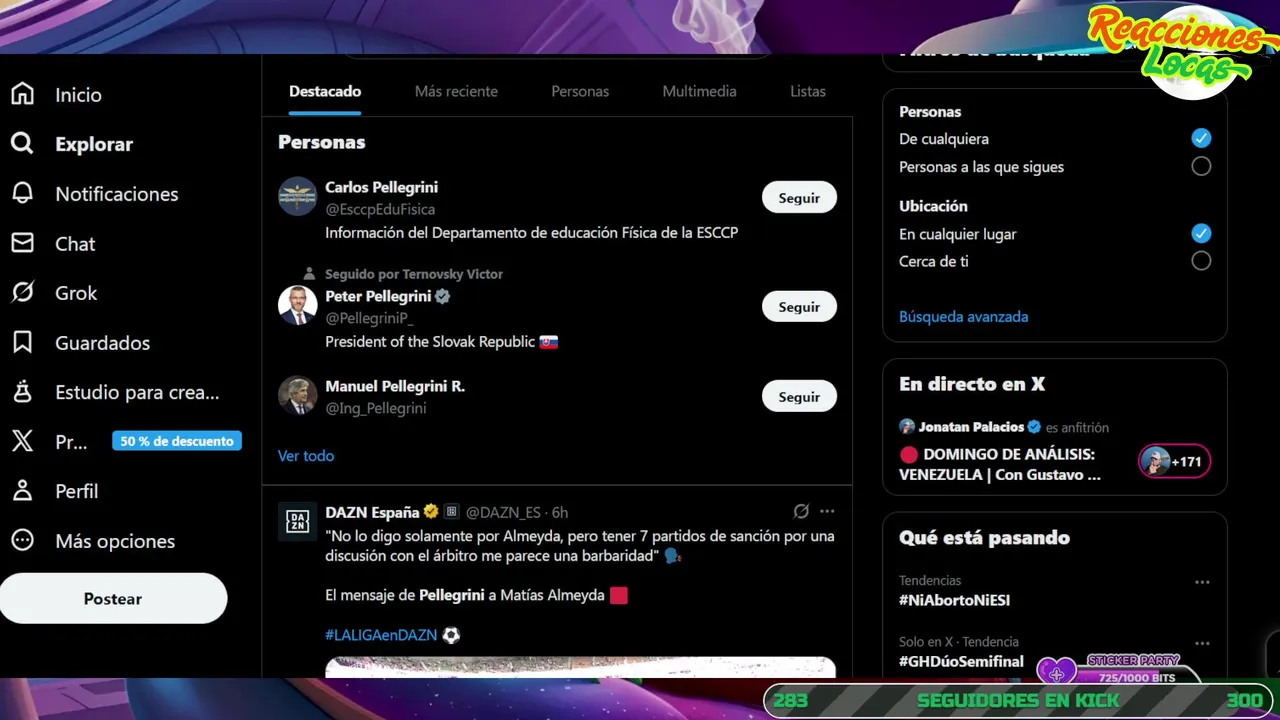Click DAZN España's gold verified badge
The image size is (1280, 720).
[431, 511]
